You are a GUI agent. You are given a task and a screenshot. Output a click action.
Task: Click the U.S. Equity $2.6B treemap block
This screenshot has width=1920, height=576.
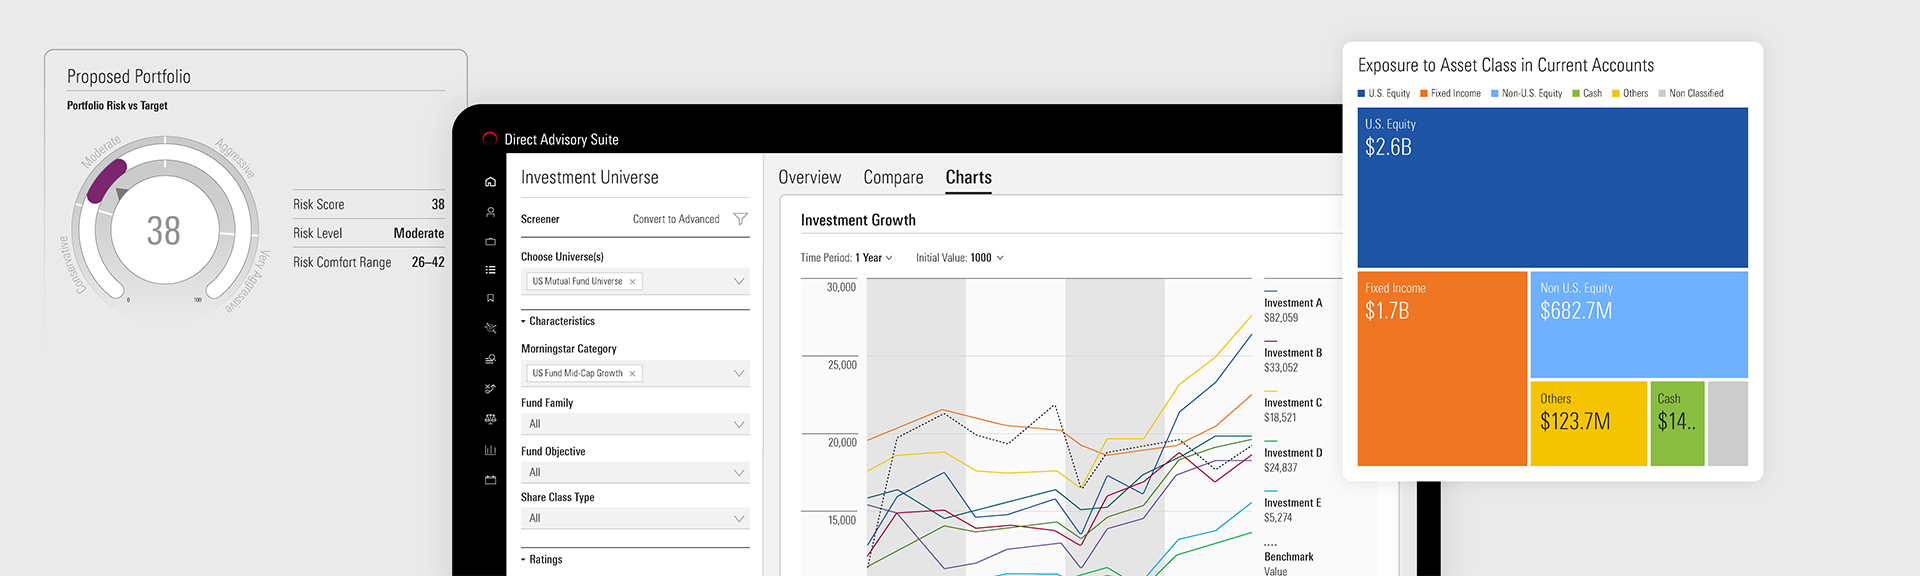pyautogui.click(x=1552, y=187)
